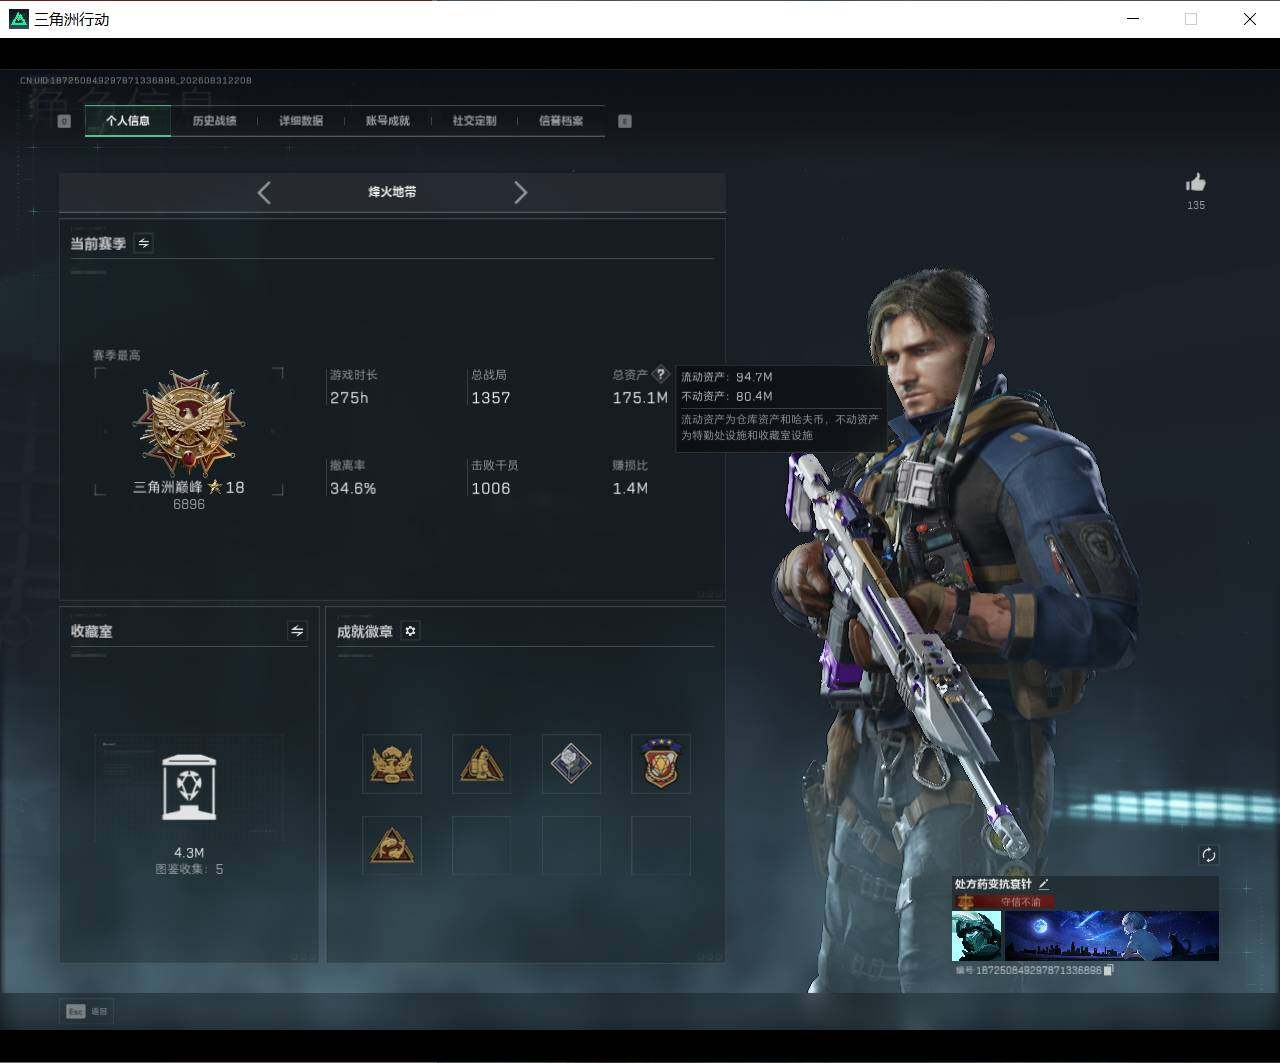Go to the 社交定制 tab
Screen dimensions: 1280x1063
click(x=474, y=121)
